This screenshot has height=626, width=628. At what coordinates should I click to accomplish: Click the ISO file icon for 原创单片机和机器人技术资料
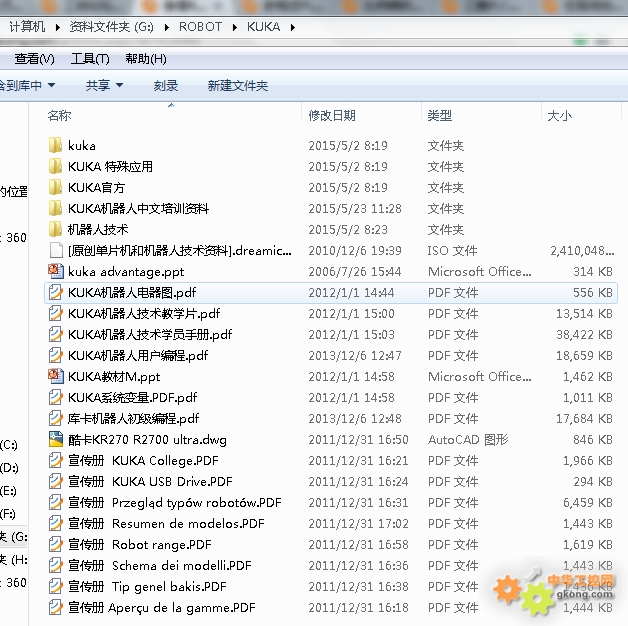tap(56, 250)
